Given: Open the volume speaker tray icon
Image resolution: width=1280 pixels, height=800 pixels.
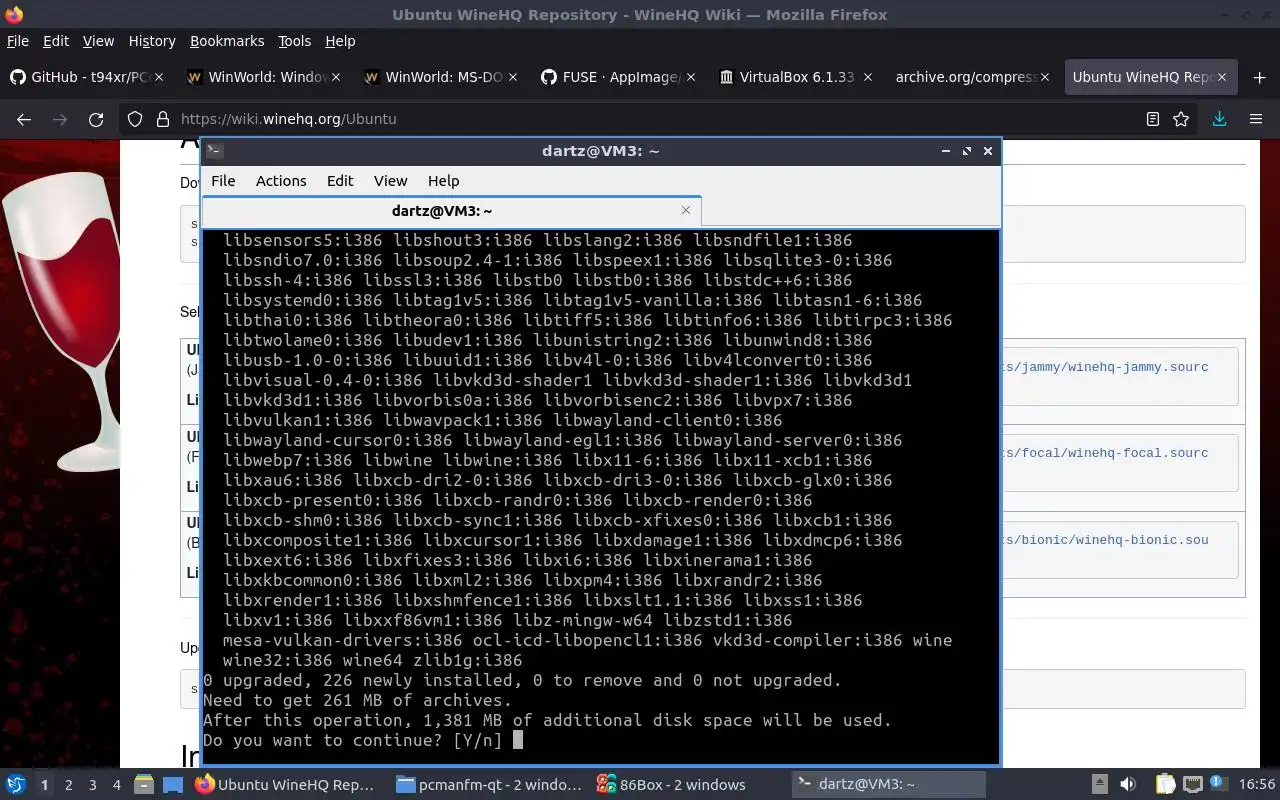Looking at the screenshot, I should tap(1128, 785).
